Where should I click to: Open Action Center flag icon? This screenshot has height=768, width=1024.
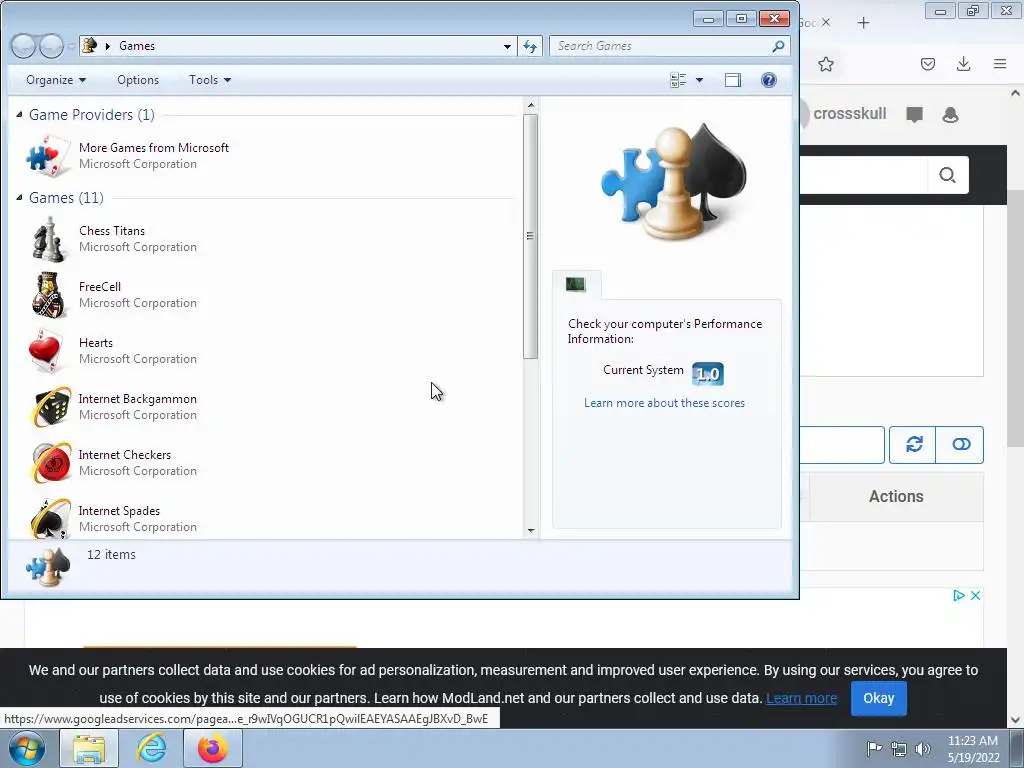[x=874, y=748]
